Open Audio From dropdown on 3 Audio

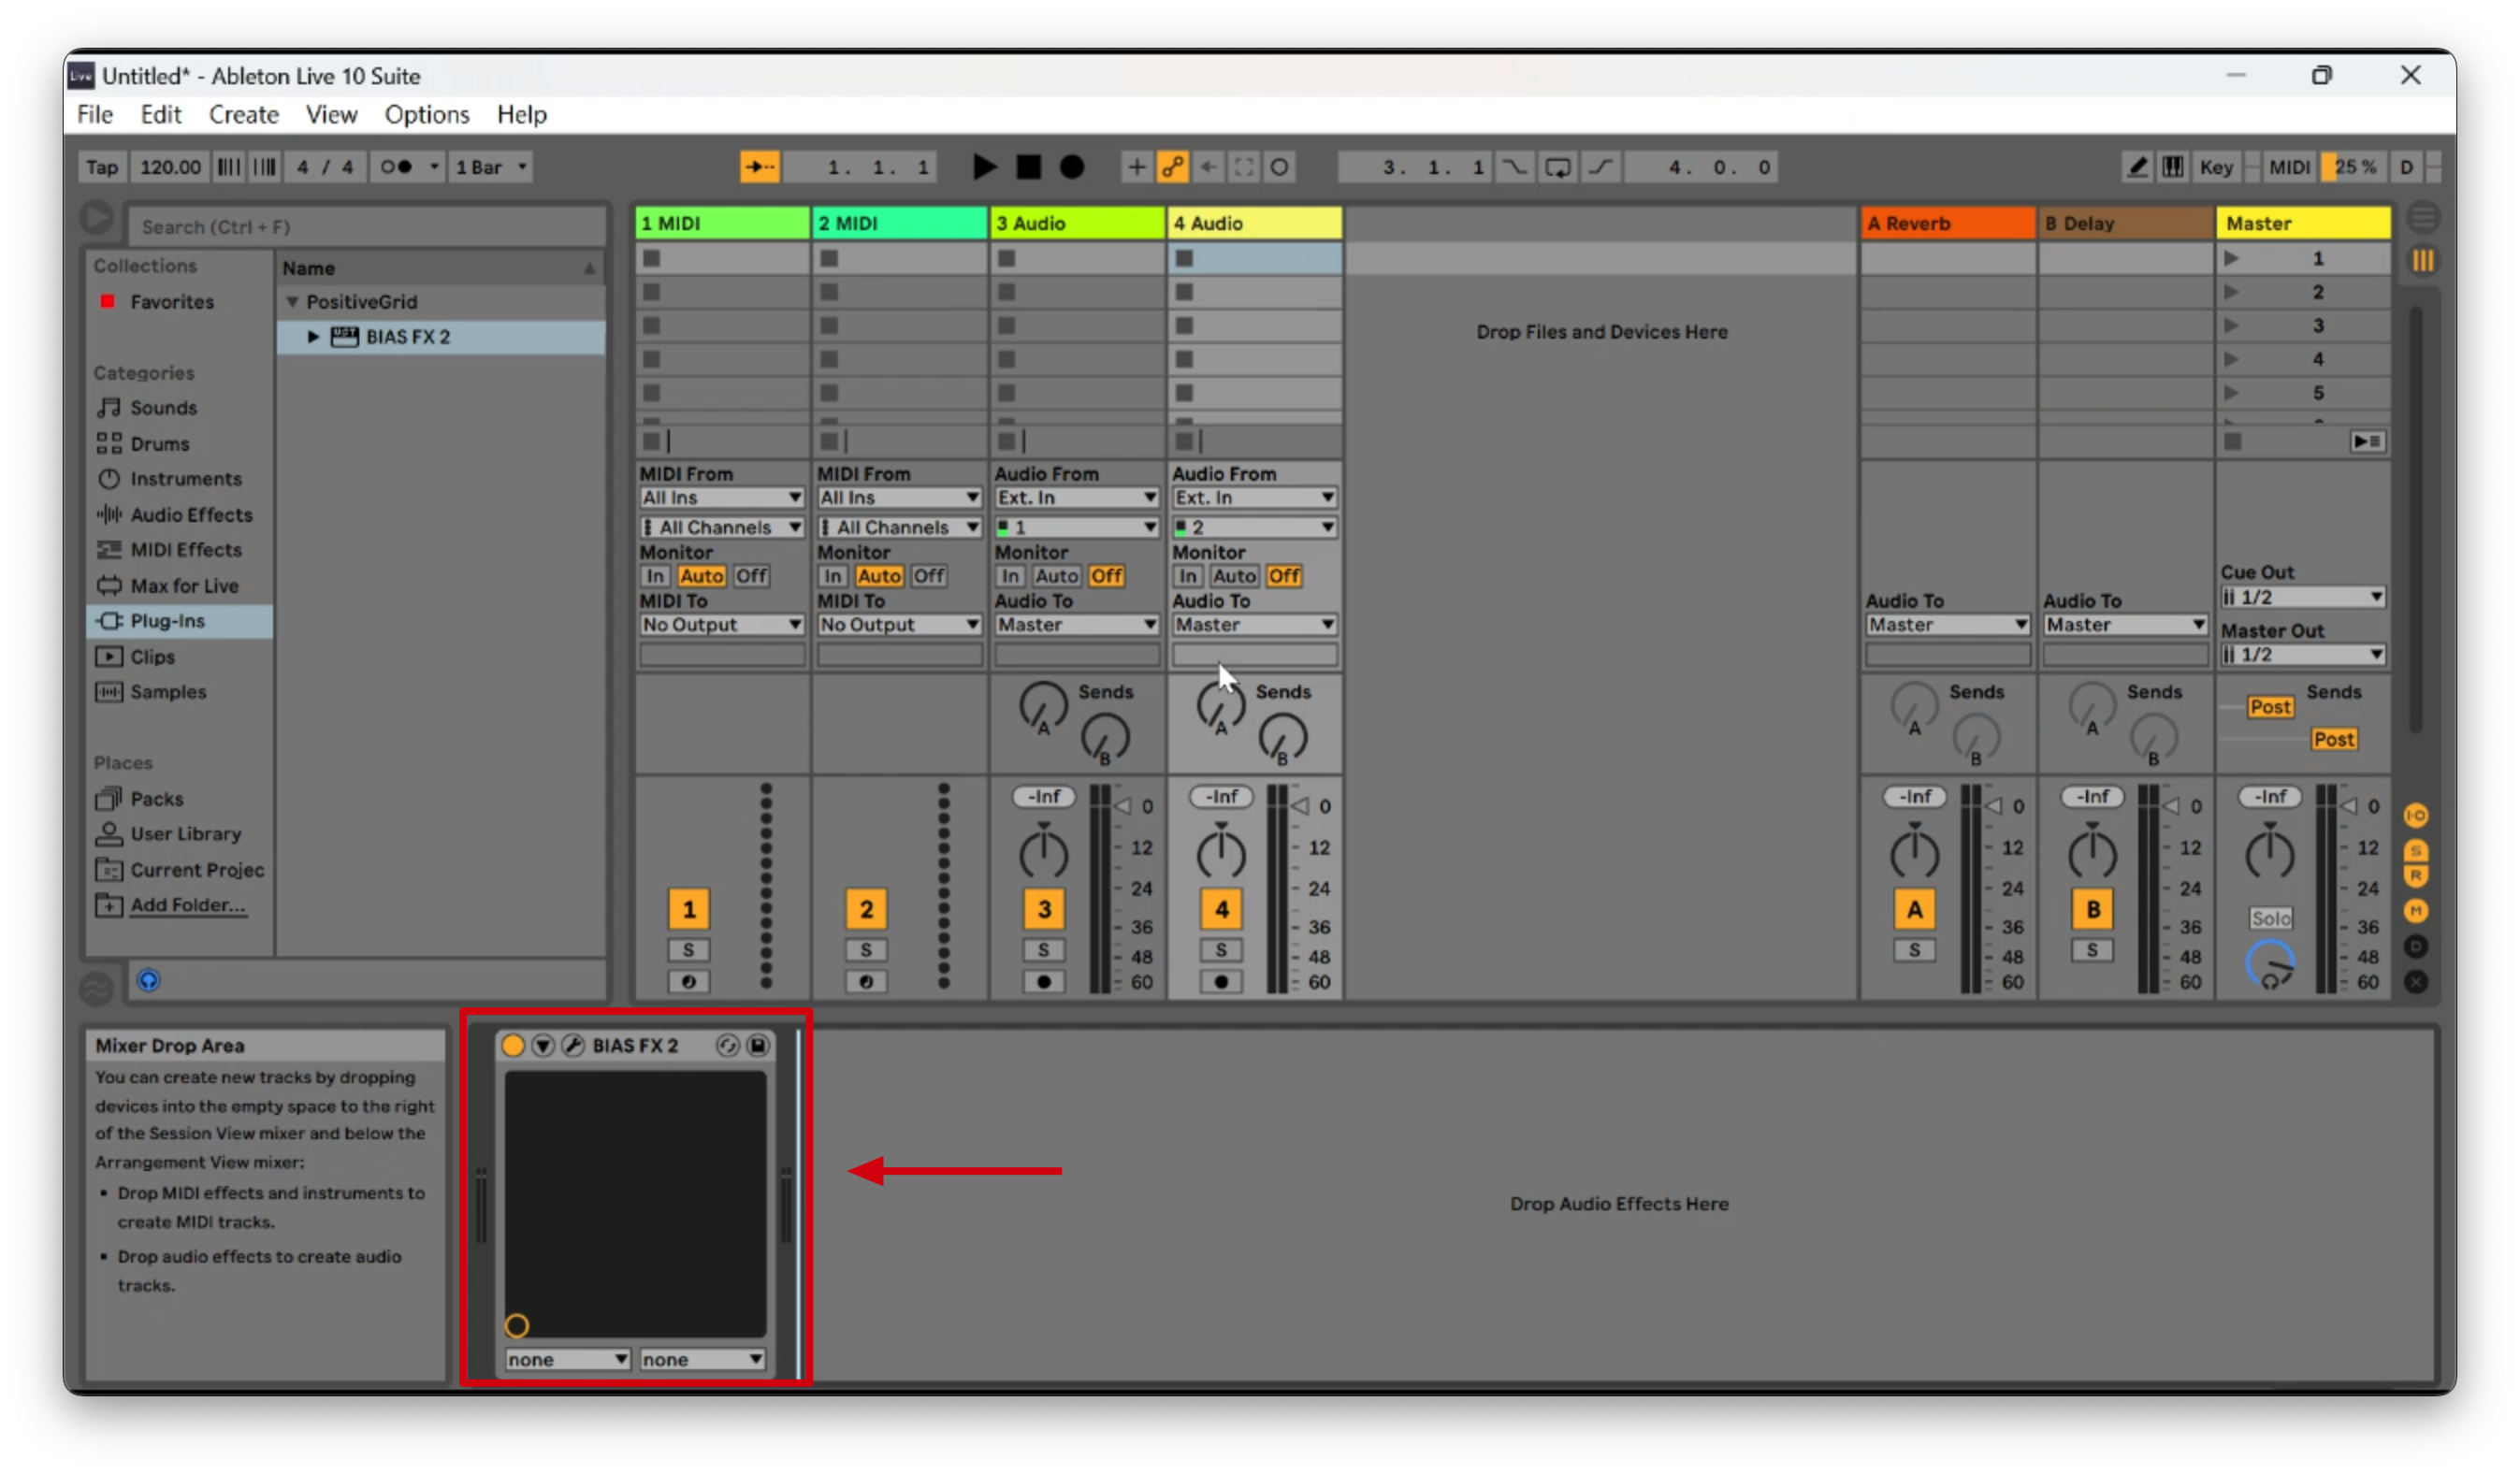click(x=1076, y=497)
